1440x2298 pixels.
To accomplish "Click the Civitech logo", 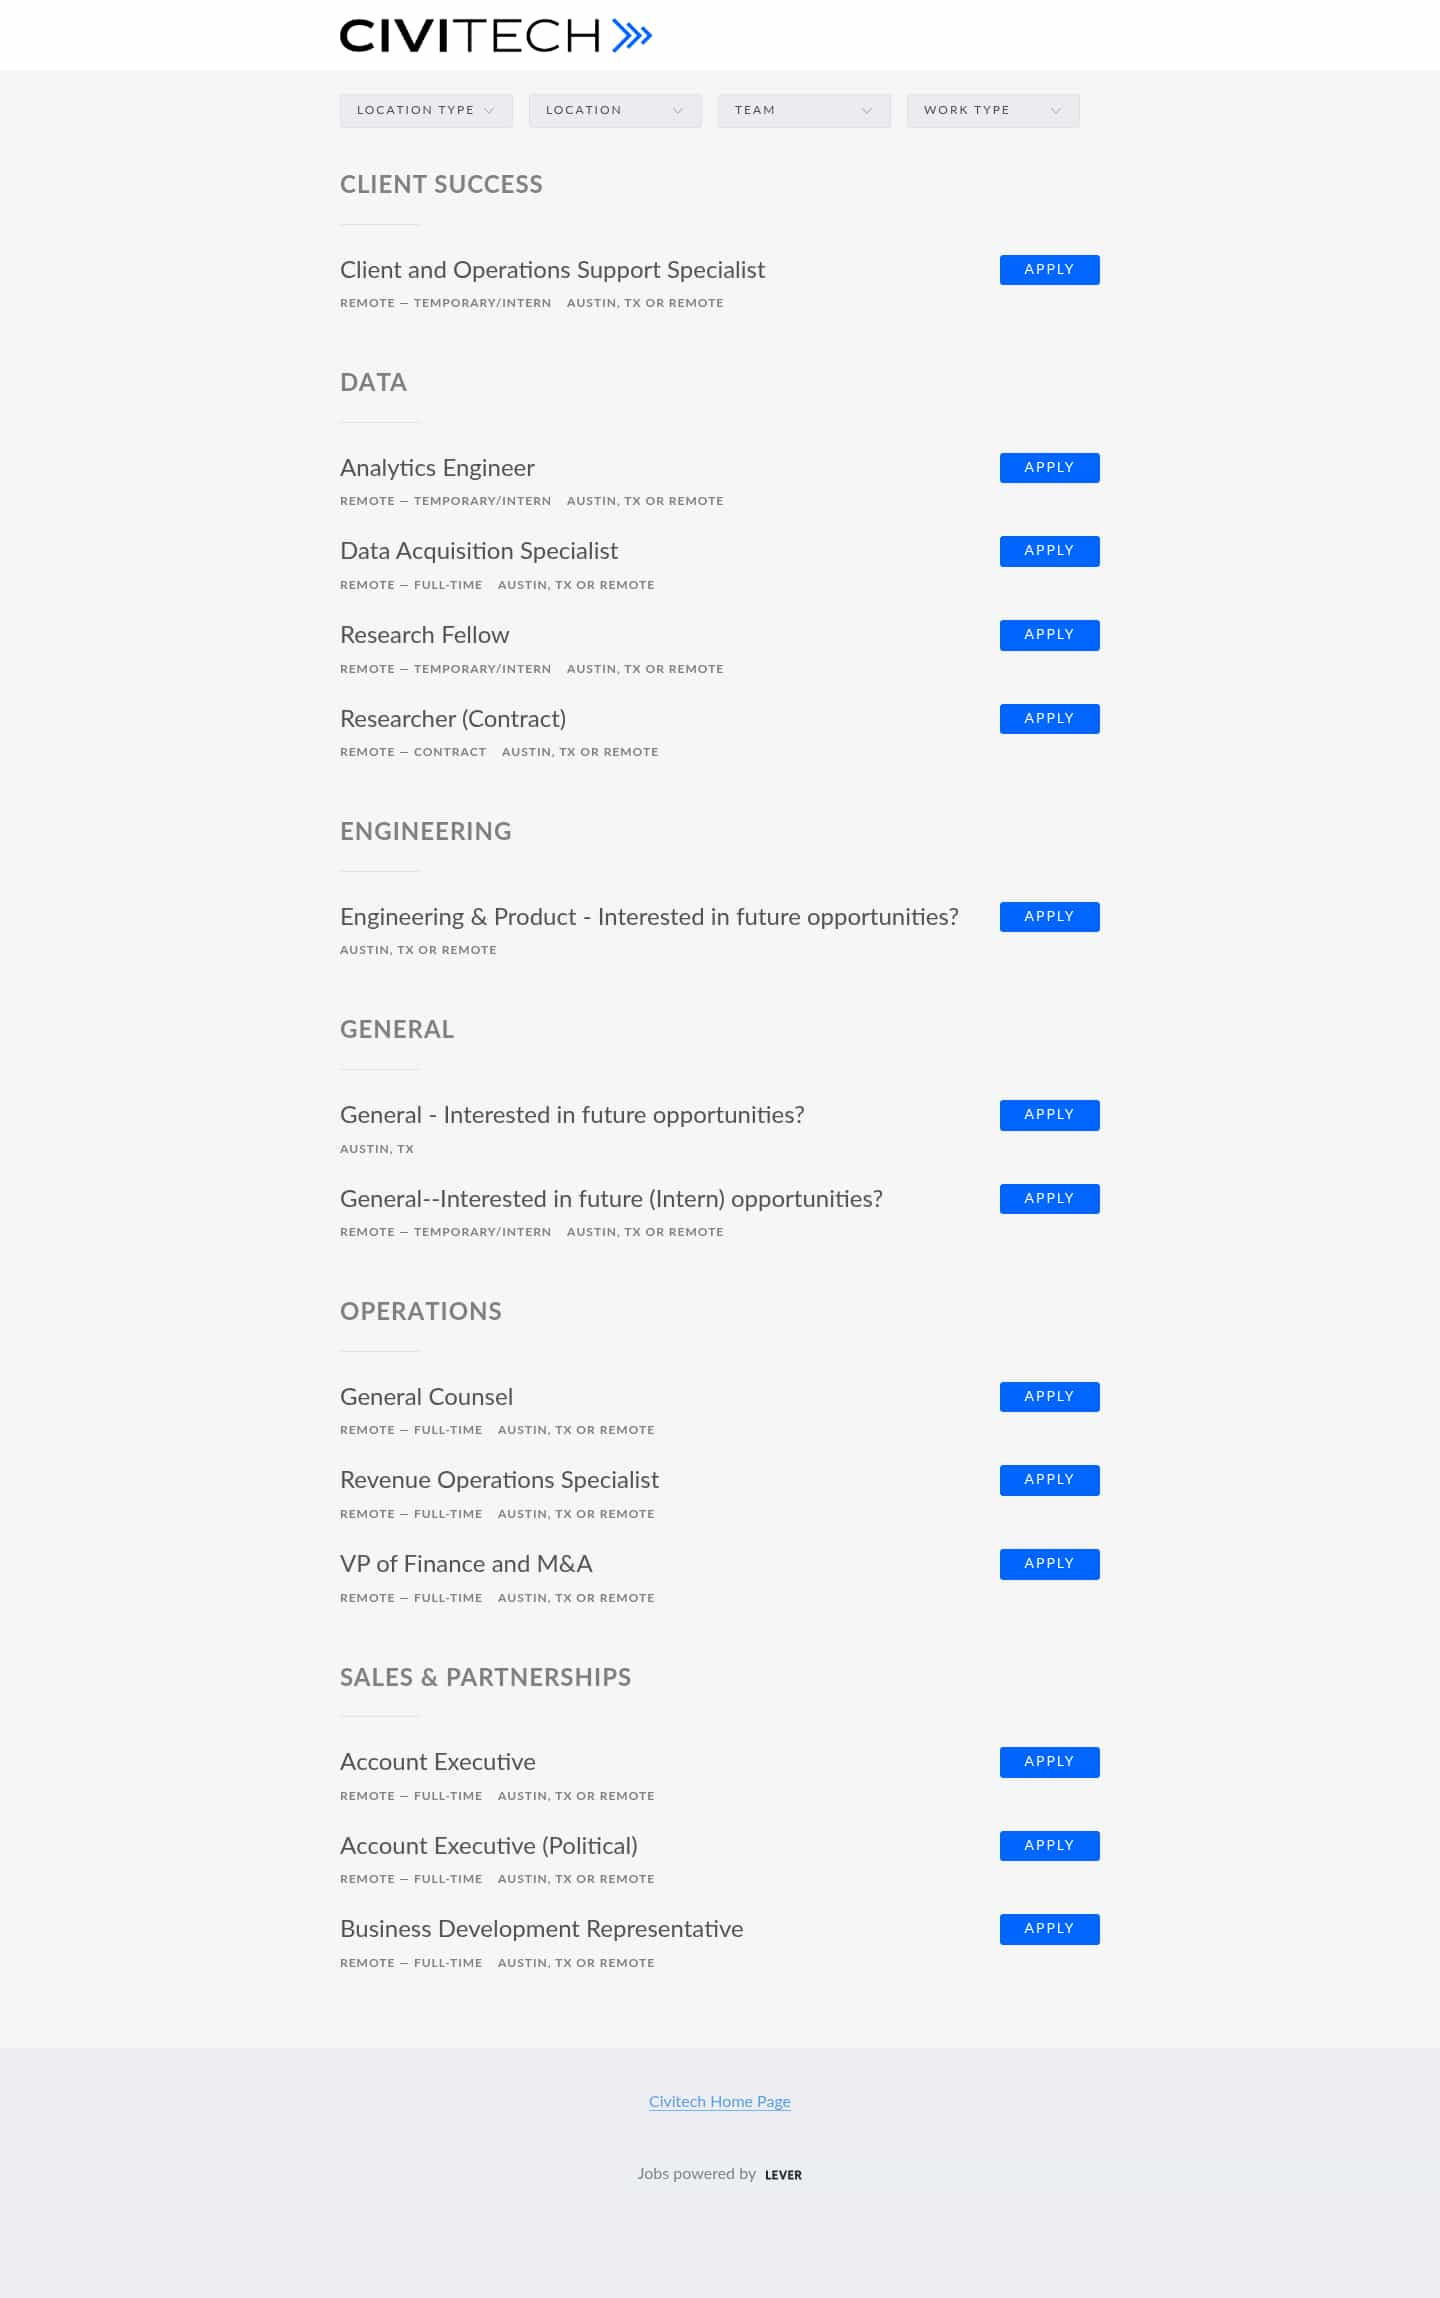I will pos(496,36).
